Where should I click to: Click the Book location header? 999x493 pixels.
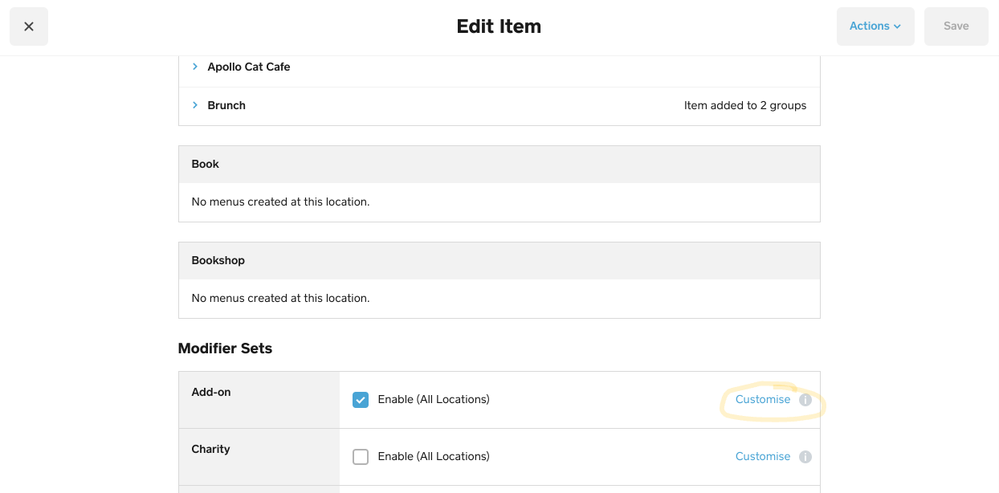coord(206,164)
